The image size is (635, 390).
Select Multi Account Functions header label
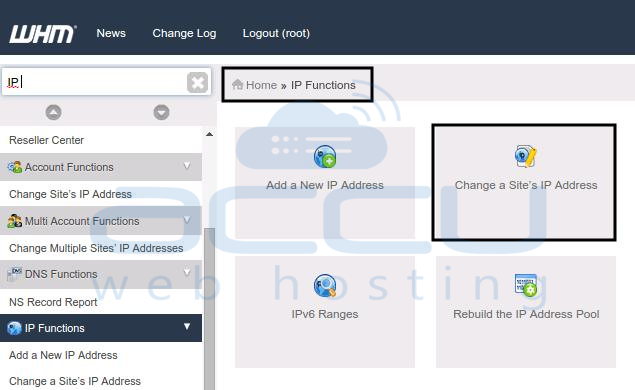[x=82, y=221]
